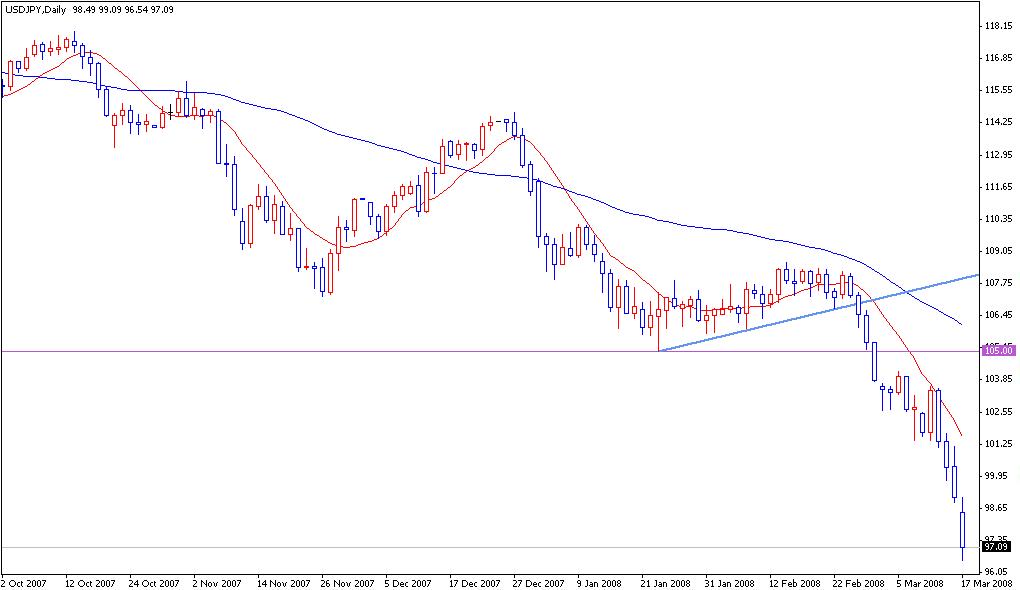The height and width of the screenshot is (590, 1020).
Task: Click the 96.05 price axis label
Action: pos(997,569)
